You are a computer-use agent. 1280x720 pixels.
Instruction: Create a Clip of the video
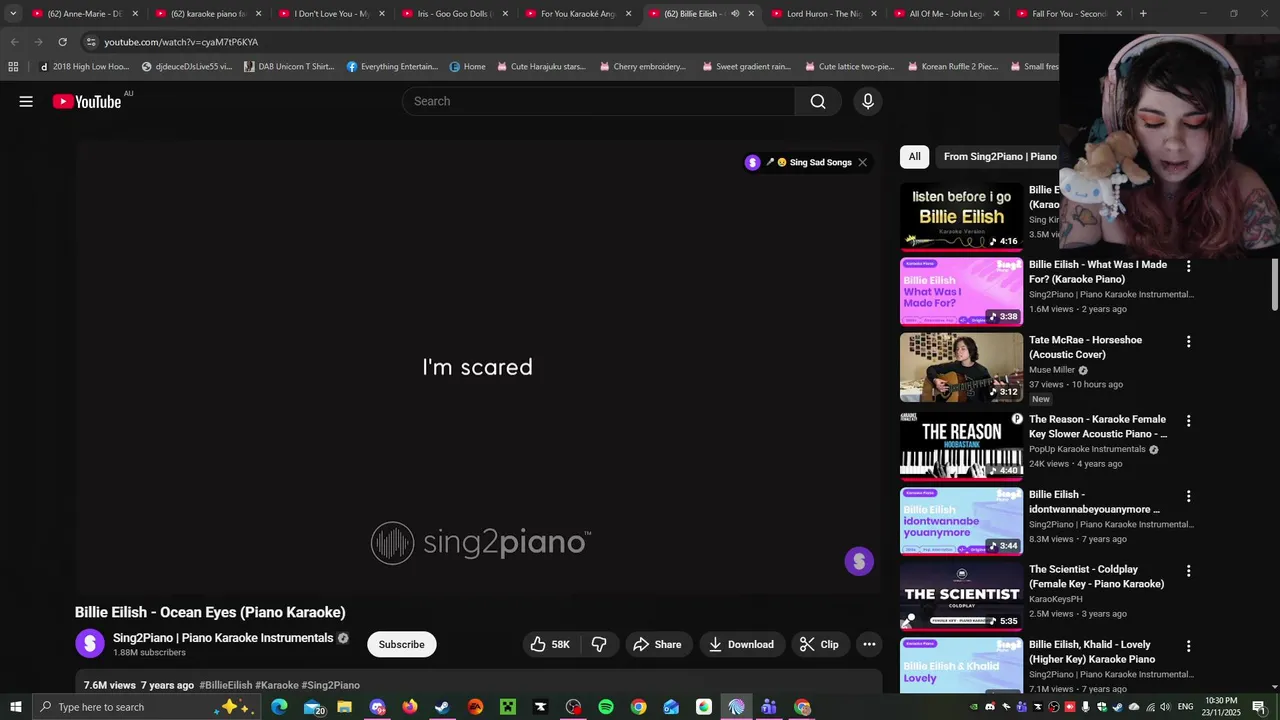pos(819,645)
